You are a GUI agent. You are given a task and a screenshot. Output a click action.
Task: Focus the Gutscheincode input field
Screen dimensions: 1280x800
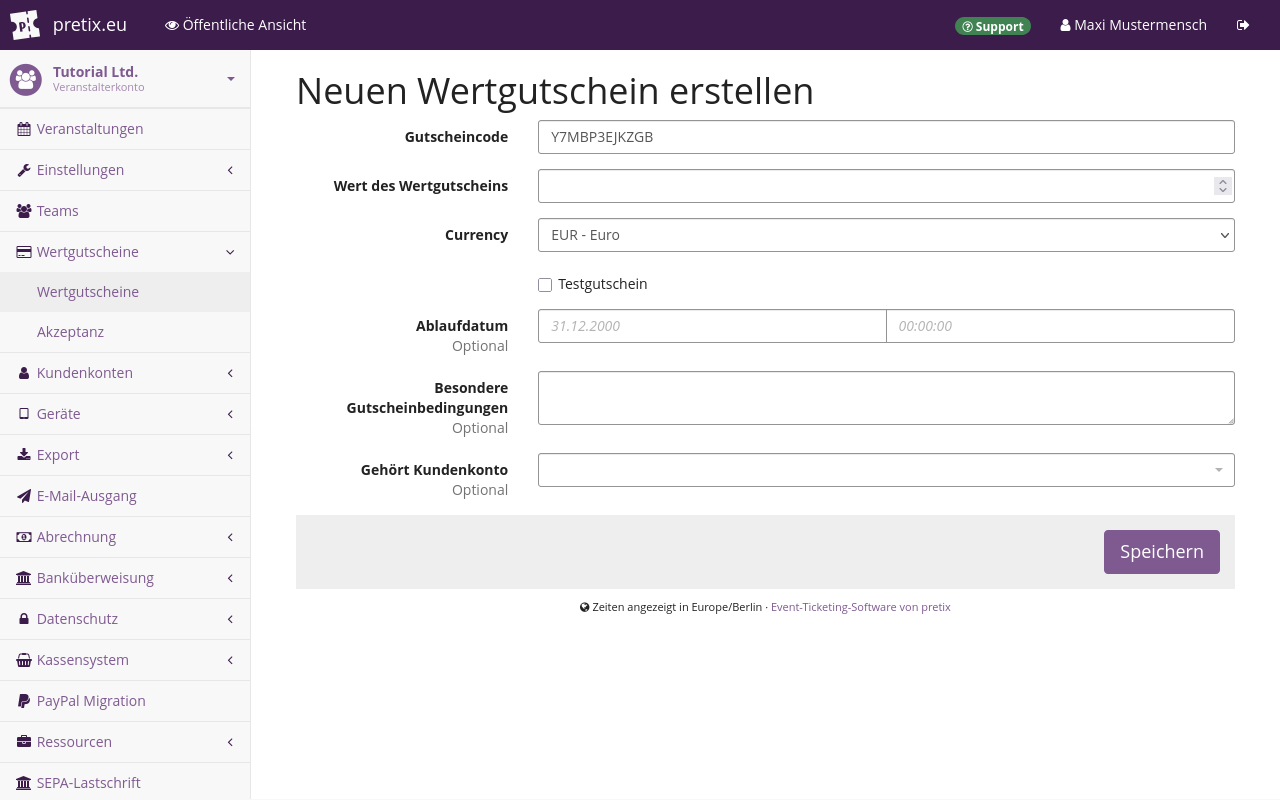pos(886,137)
